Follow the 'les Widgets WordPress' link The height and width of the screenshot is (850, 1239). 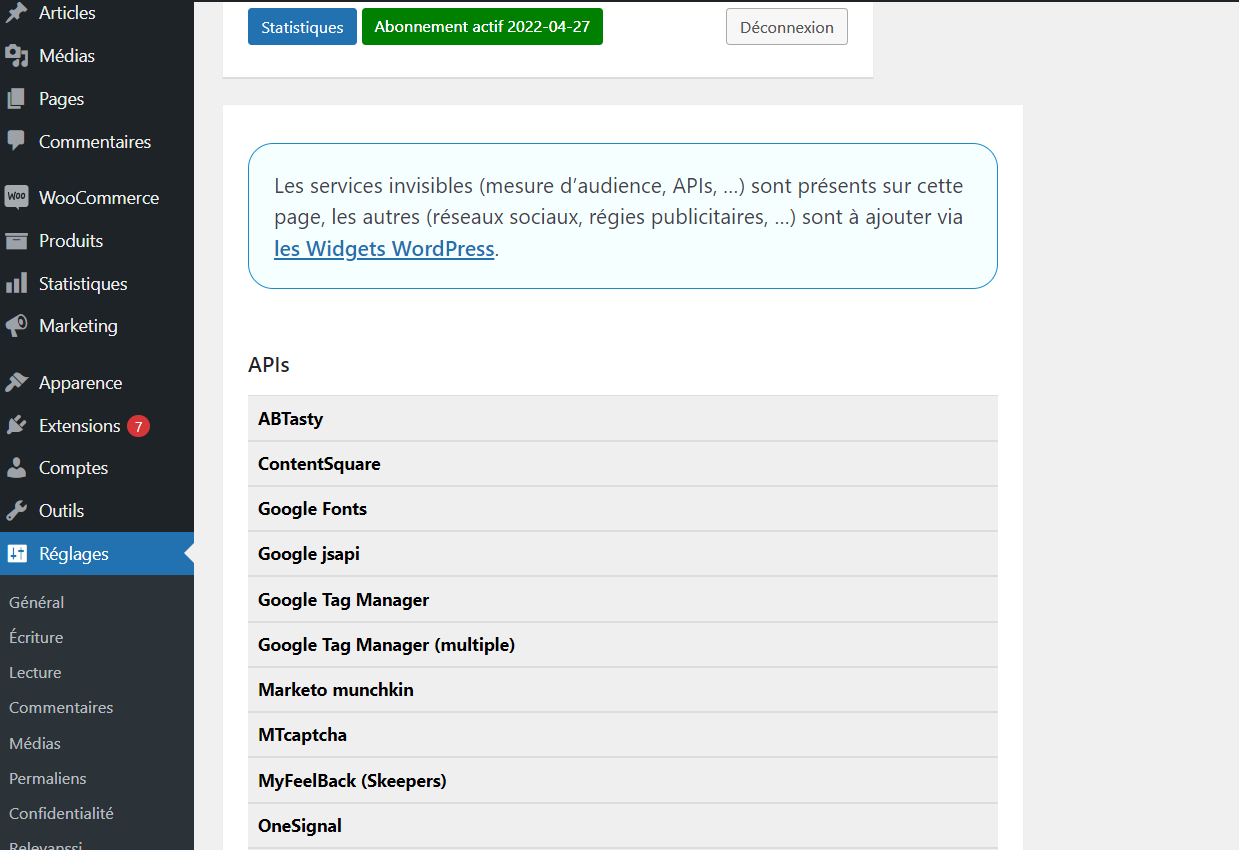coord(384,249)
